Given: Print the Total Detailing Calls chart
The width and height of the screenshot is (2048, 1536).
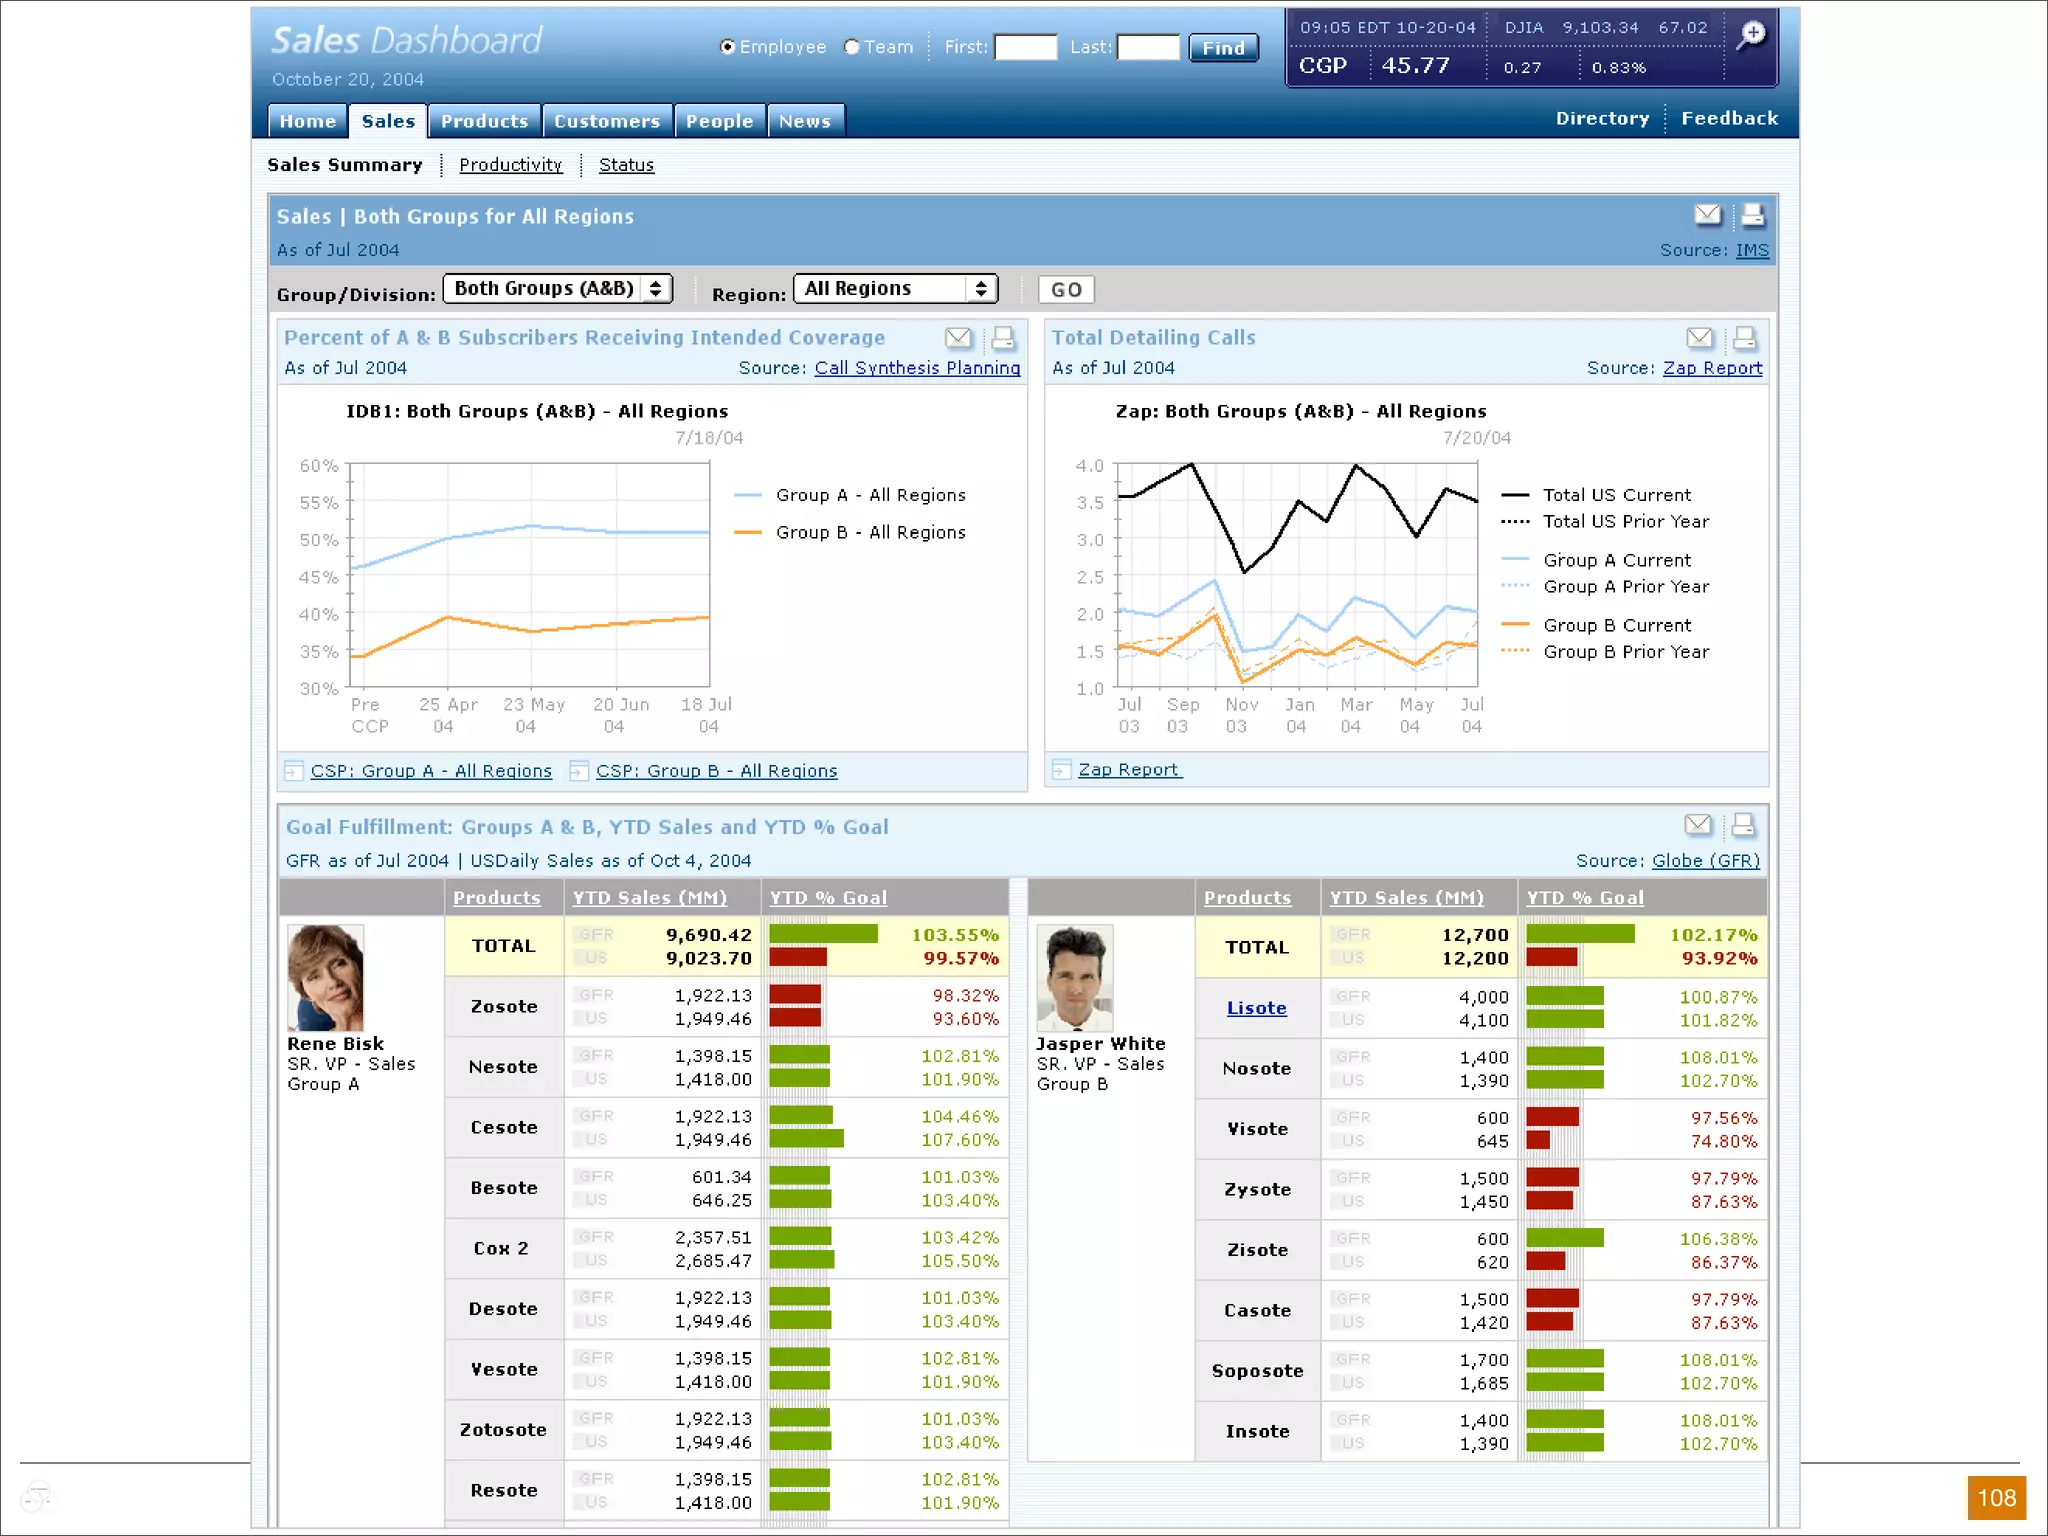Looking at the screenshot, I should pyautogui.click(x=1744, y=338).
